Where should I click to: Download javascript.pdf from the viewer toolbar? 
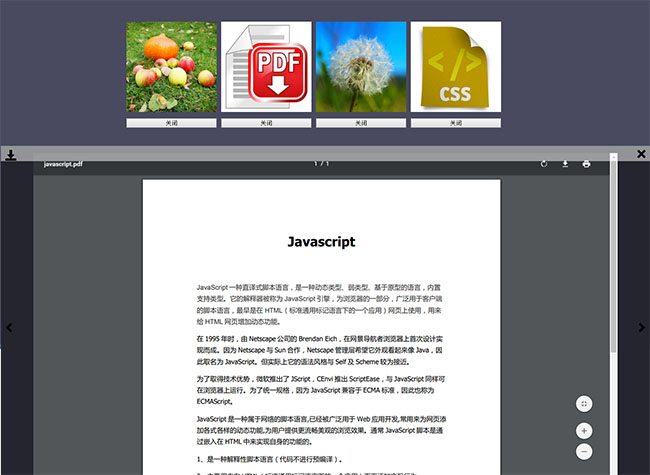coord(565,164)
